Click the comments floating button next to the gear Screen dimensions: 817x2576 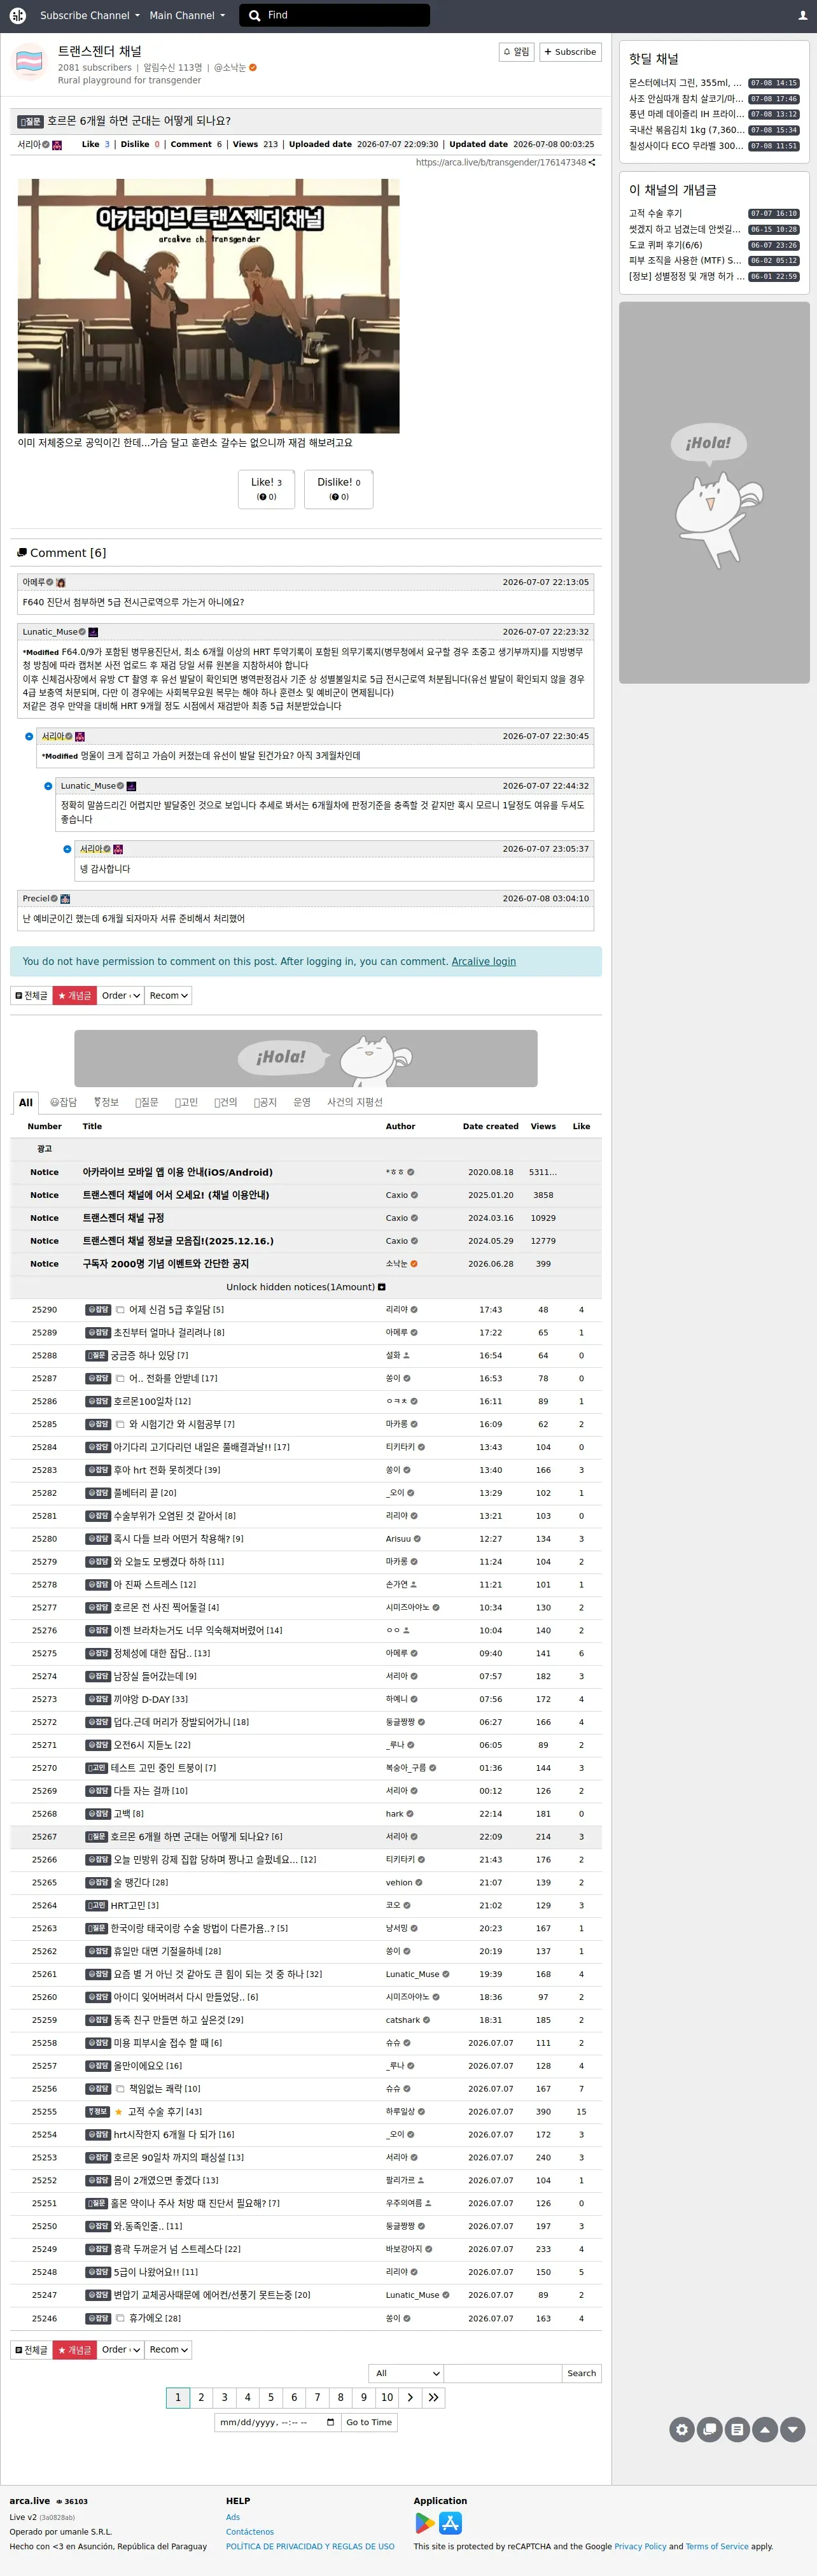710,2429
